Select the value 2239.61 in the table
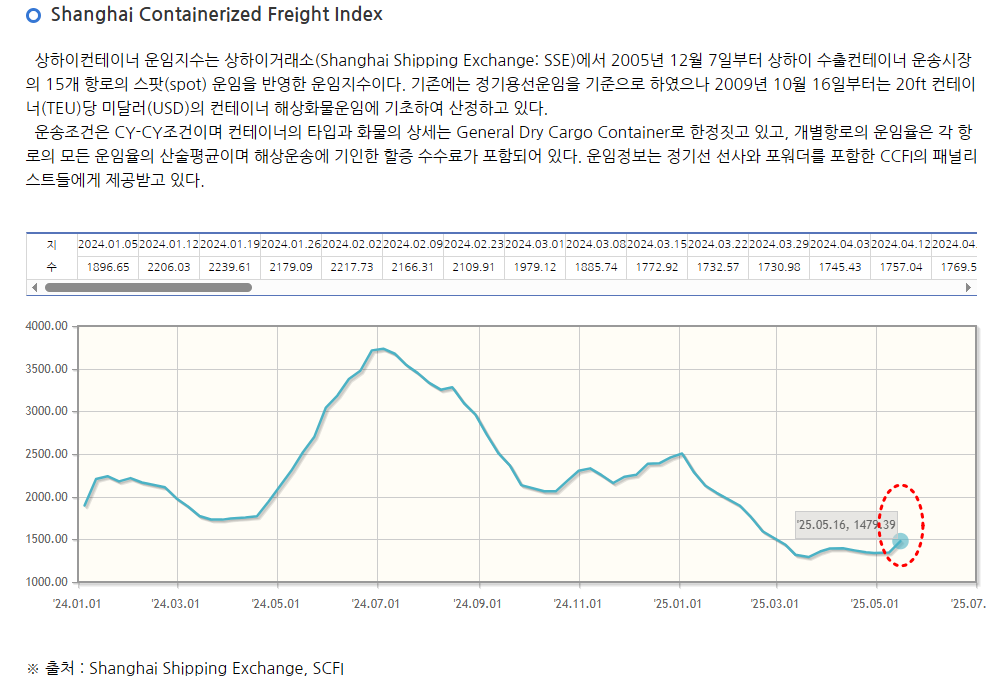 [x=230, y=267]
